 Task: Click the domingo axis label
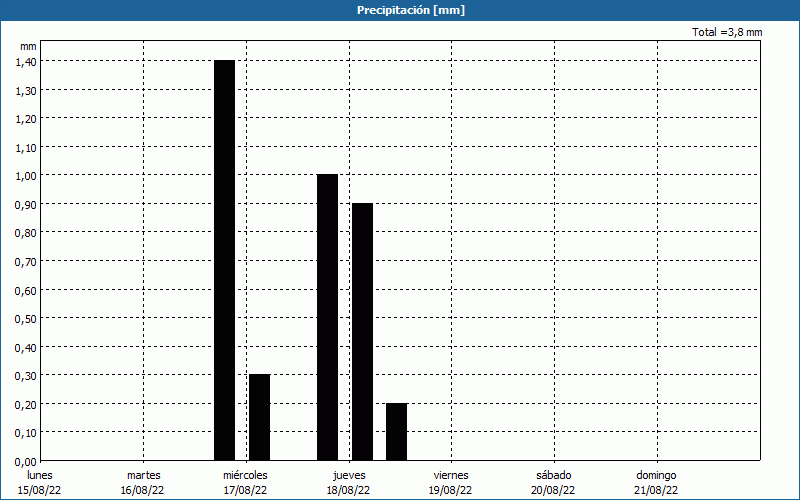[657, 476]
